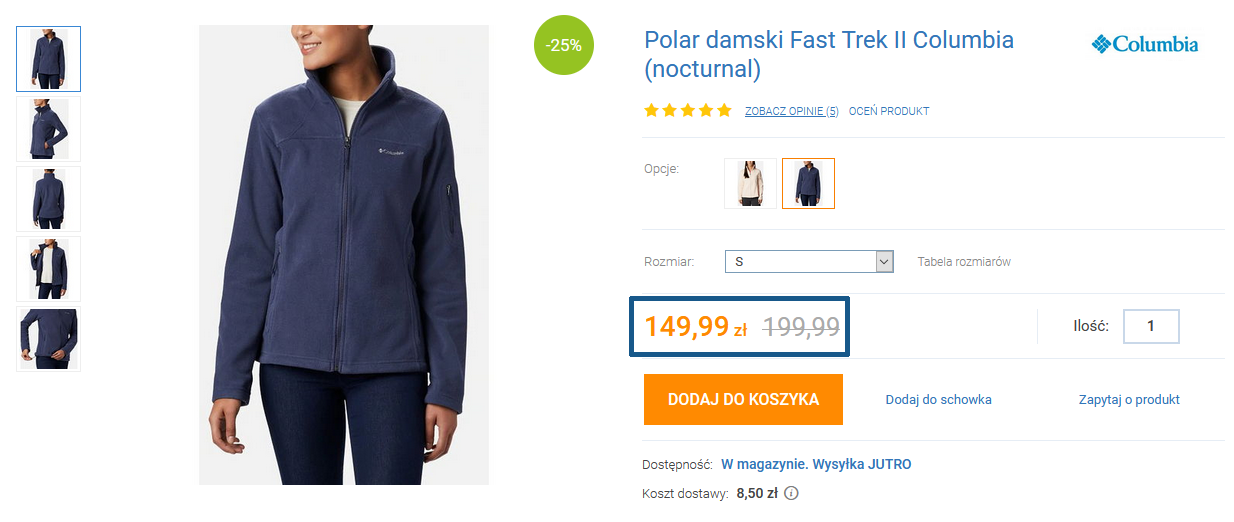Show the back-view jacket thumbnail
This screenshot has width=1234, height=522.
[x=48, y=199]
